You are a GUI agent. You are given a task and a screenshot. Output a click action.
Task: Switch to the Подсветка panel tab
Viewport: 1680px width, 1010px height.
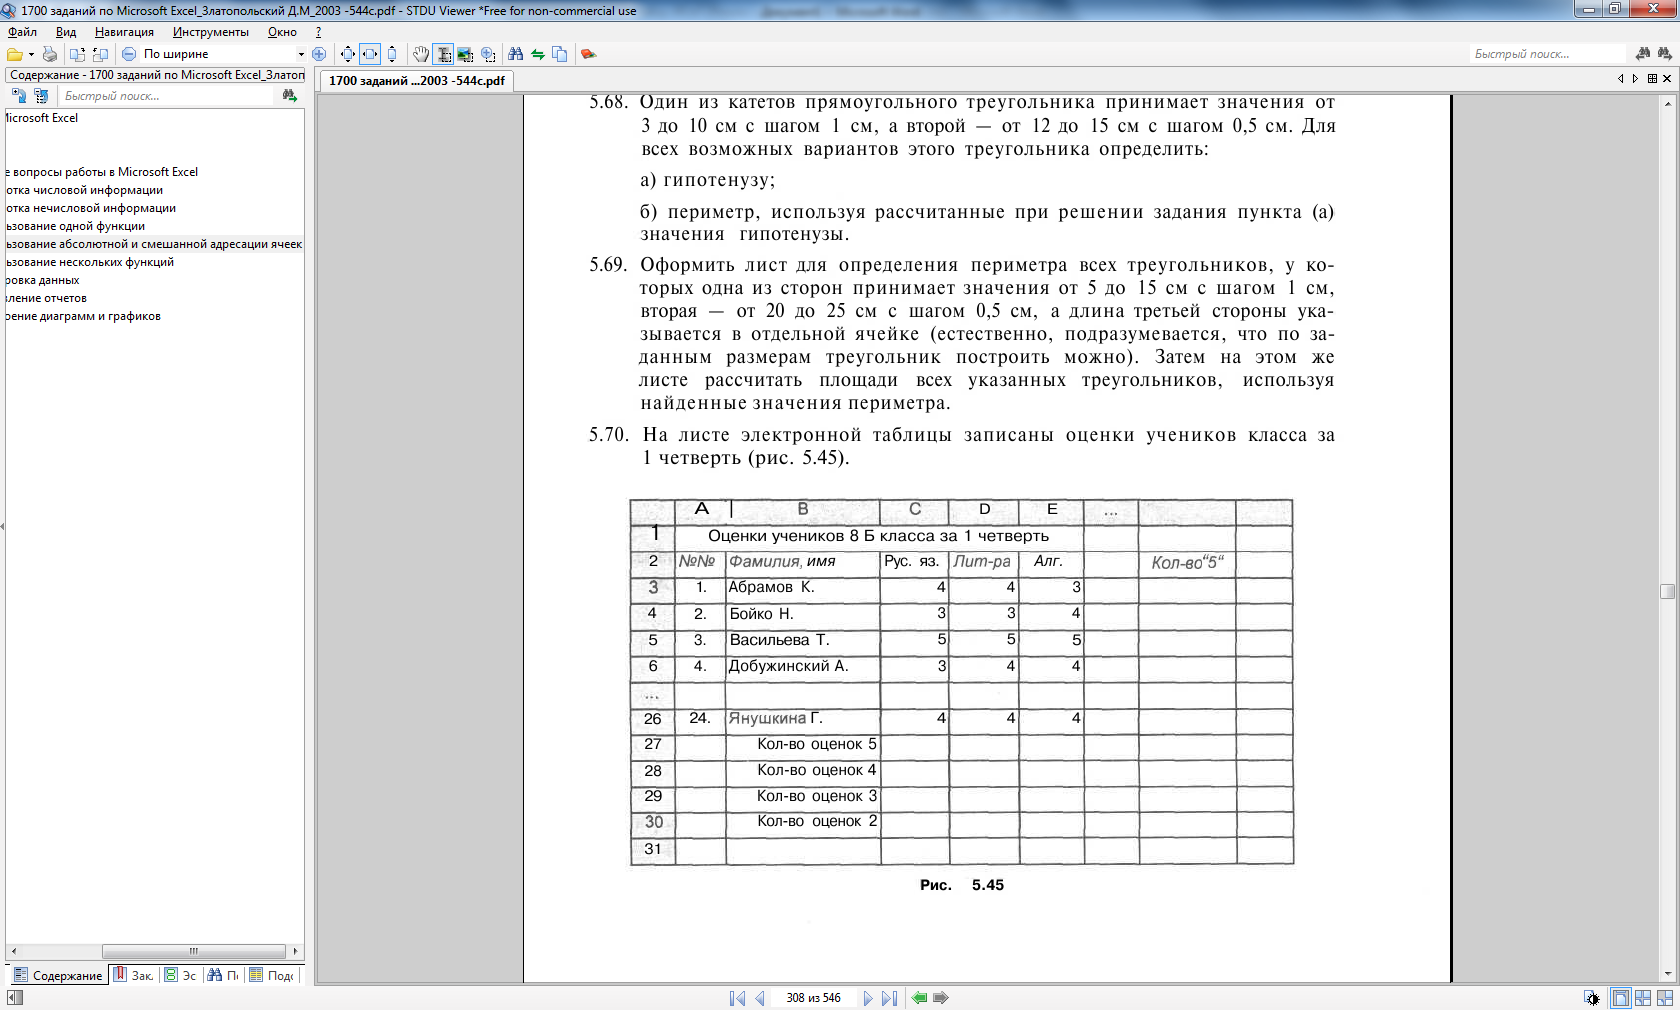click(272, 975)
